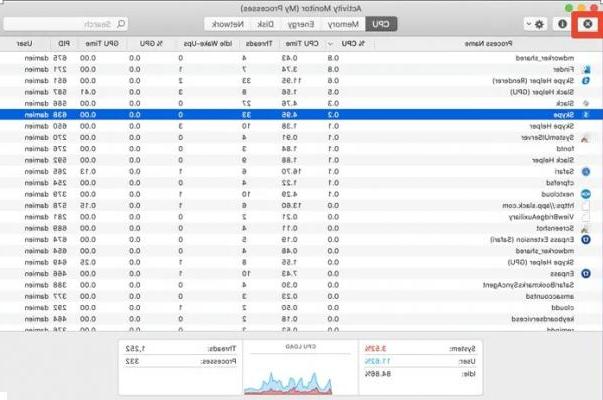Viewport: 603px width, 400px height.
Task: Sort by the CPU Time column header
Action: pyautogui.click(x=302, y=43)
